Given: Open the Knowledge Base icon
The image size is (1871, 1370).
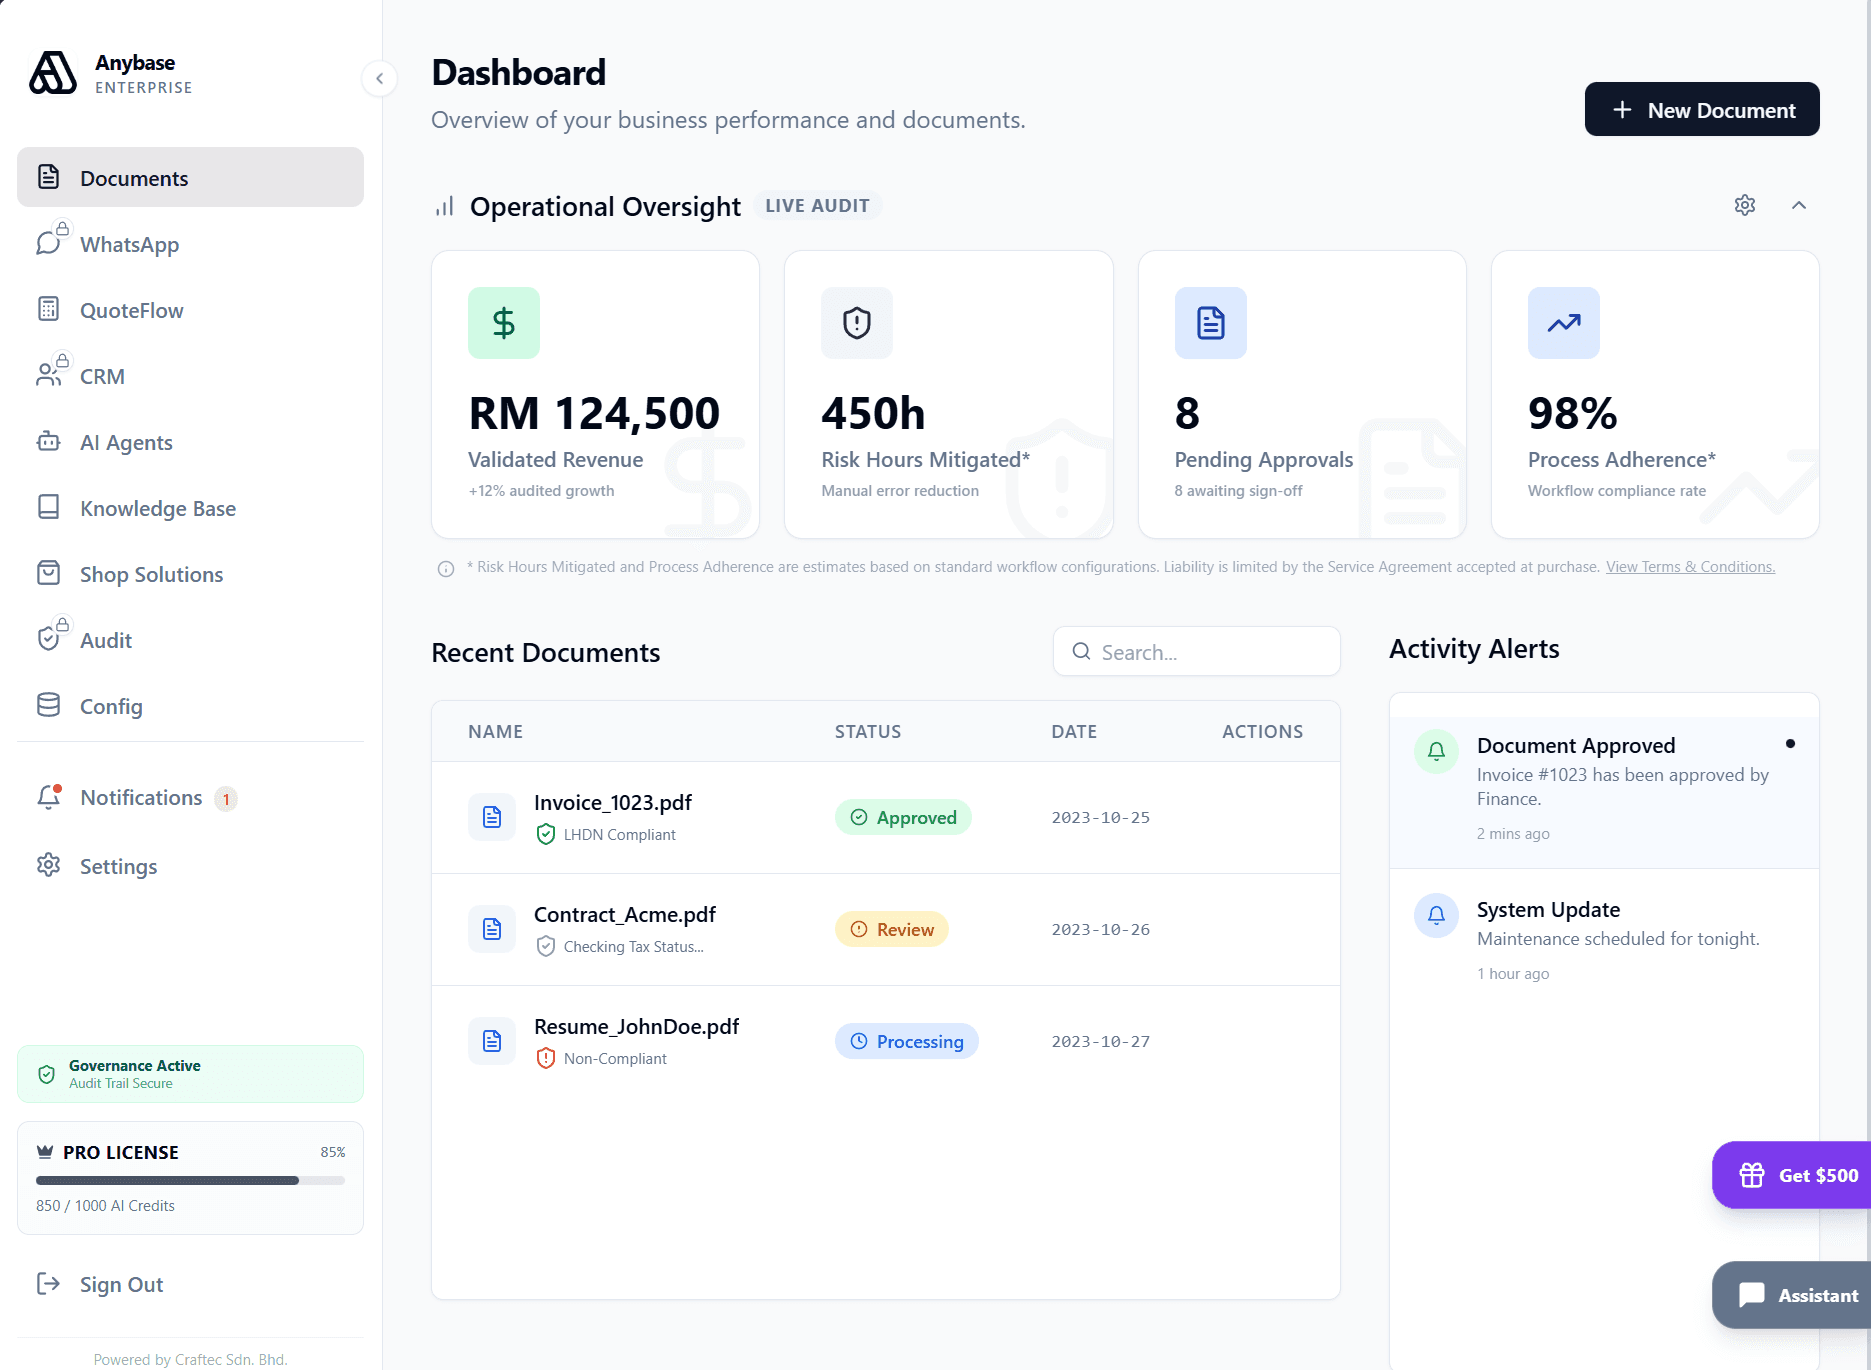Looking at the screenshot, I should pyautogui.click(x=49, y=508).
